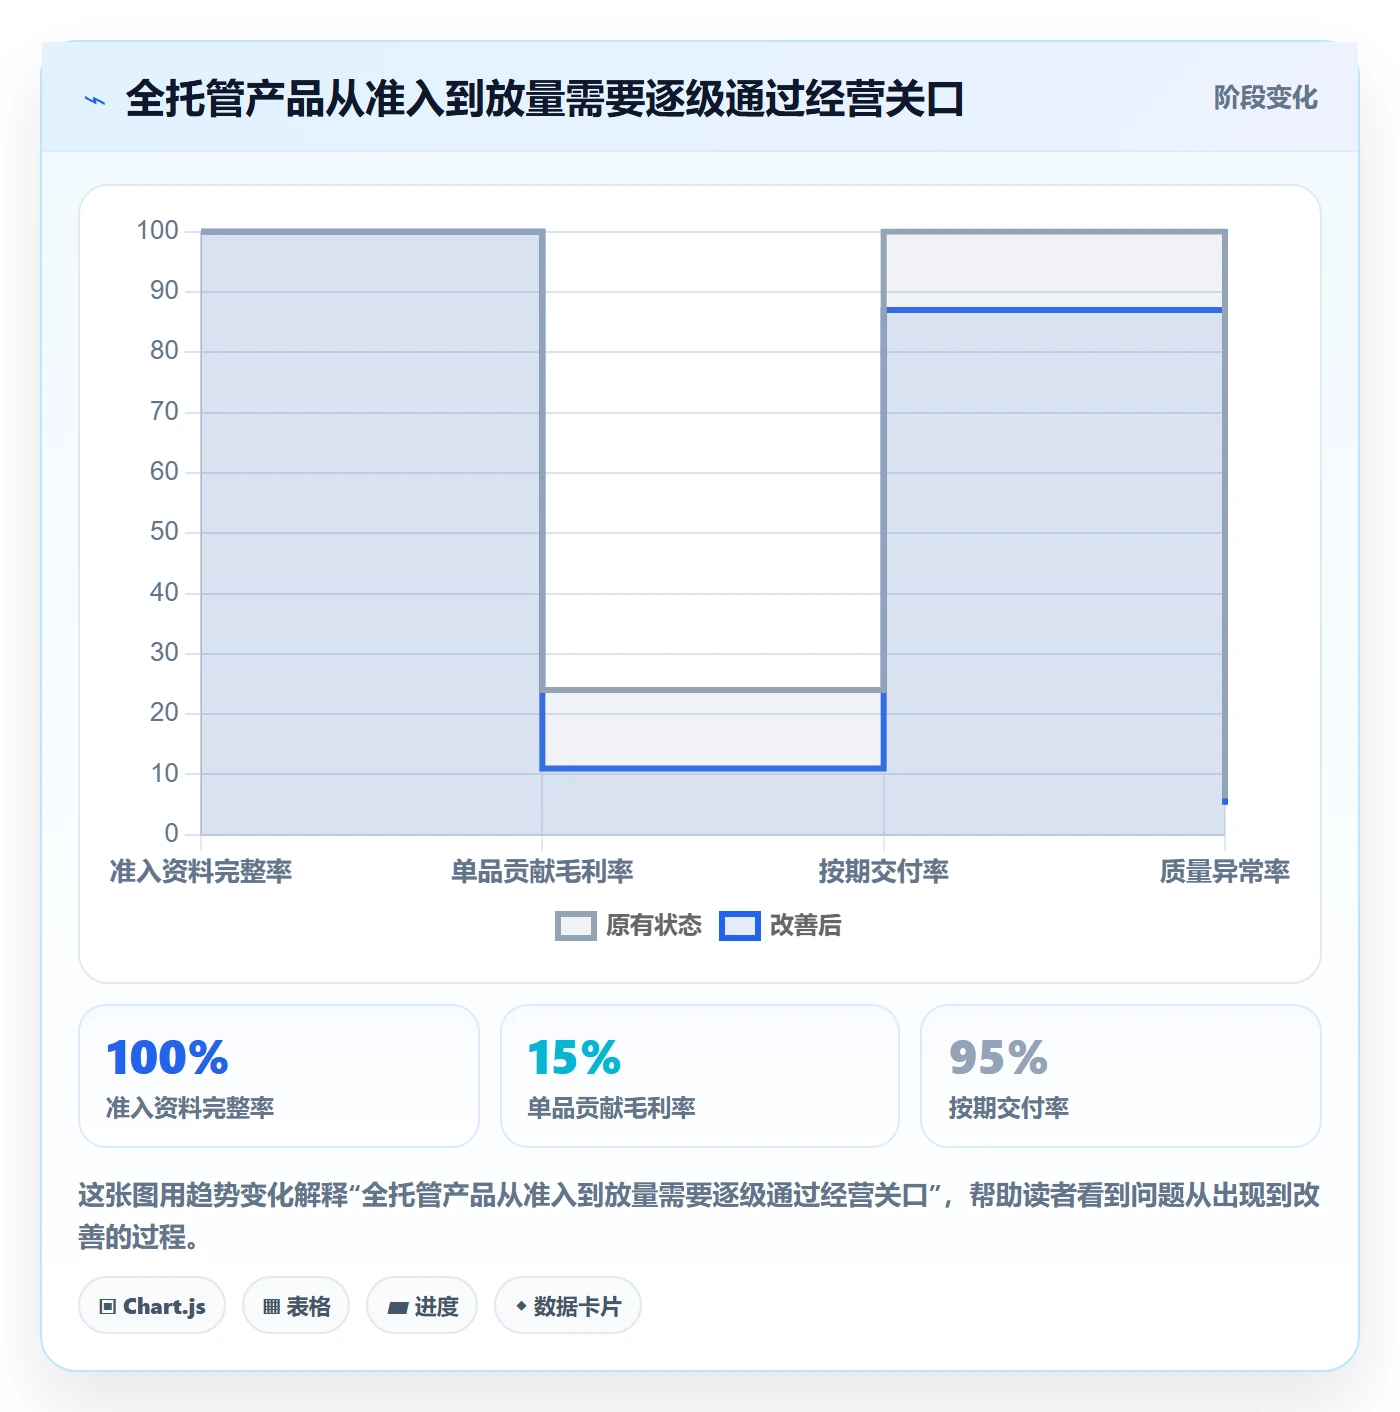This screenshot has width=1400, height=1412.
Task: Click the 质量异常率 x-axis label
Action: pyautogui.click(x=1225, y=872)
